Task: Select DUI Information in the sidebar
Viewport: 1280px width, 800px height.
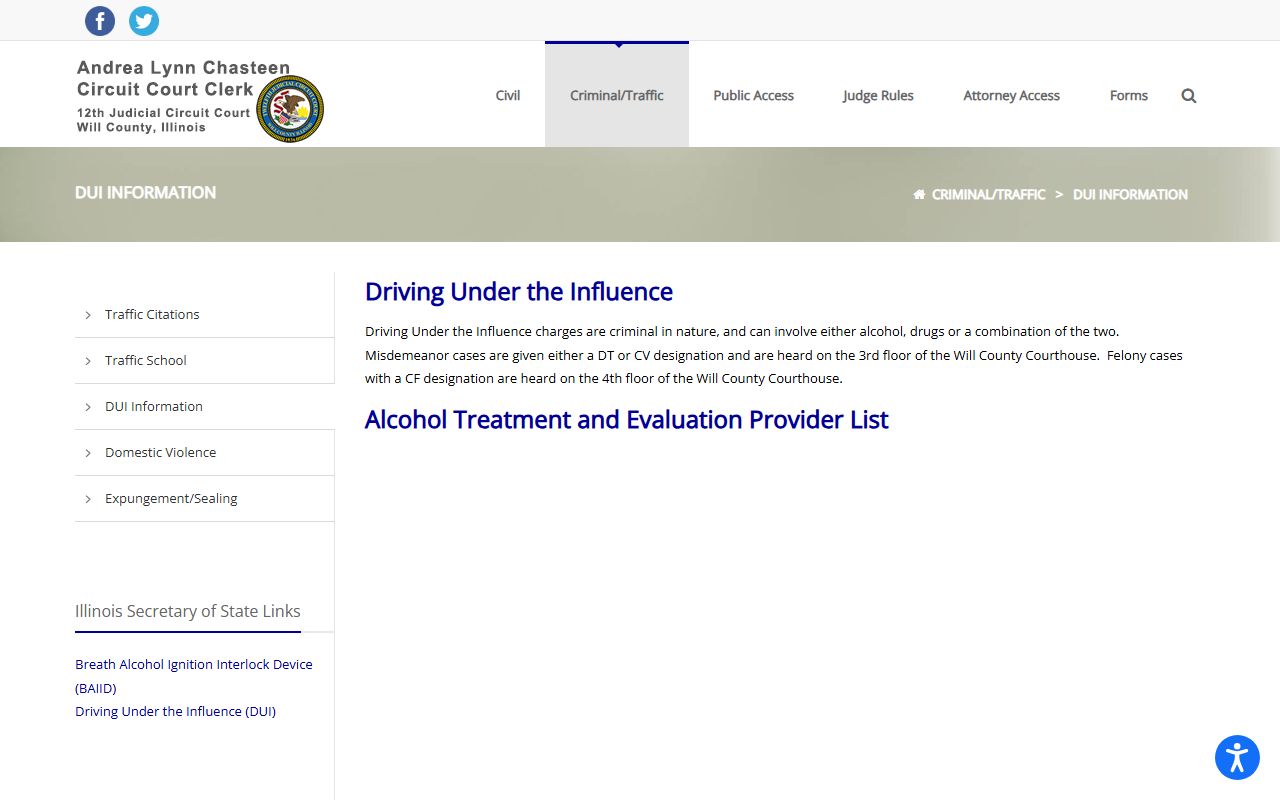Action: (154, 406)
